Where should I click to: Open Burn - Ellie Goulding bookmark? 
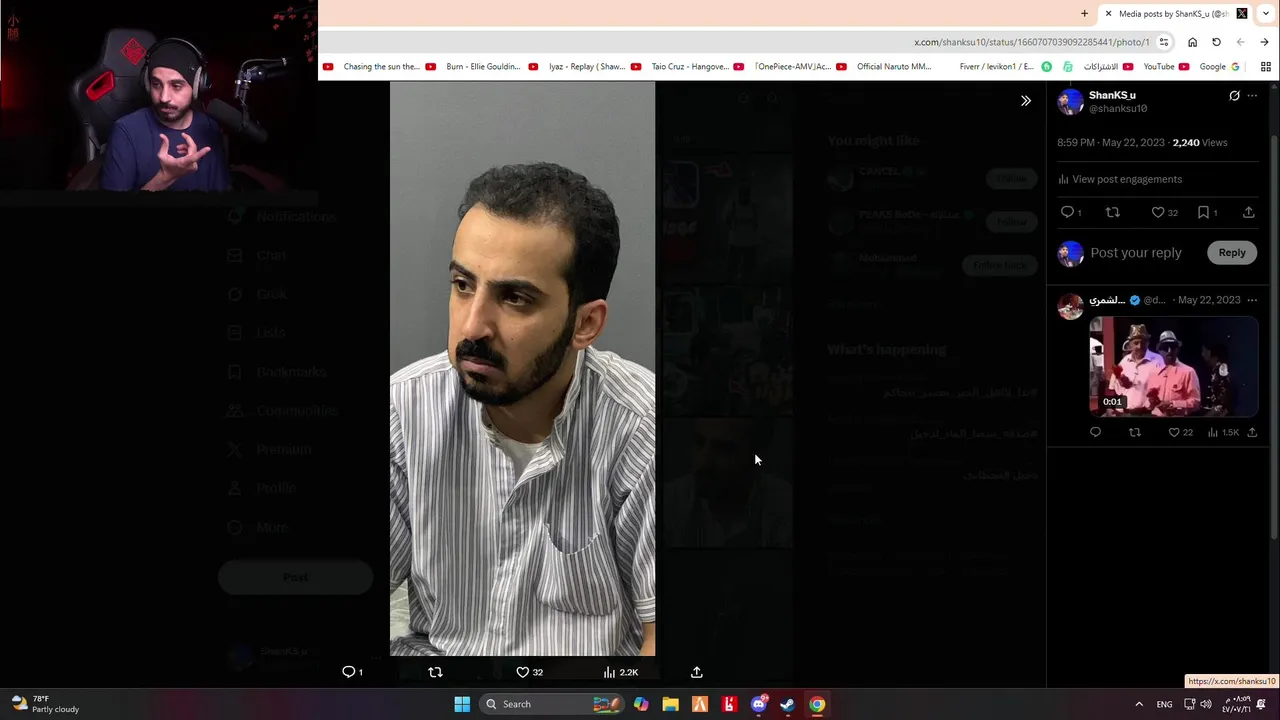pos(491,67)
